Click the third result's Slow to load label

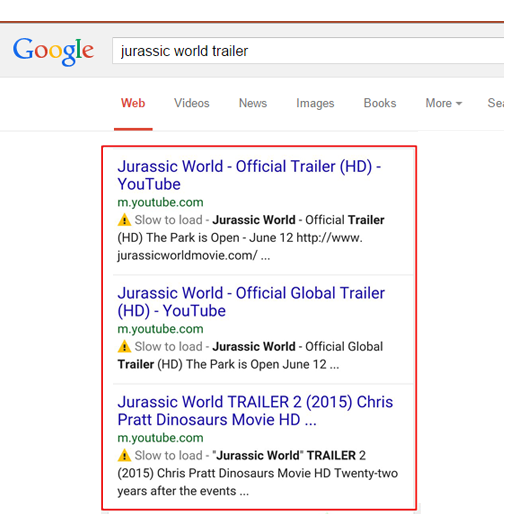pyautogui.click(x=168, y=455)
